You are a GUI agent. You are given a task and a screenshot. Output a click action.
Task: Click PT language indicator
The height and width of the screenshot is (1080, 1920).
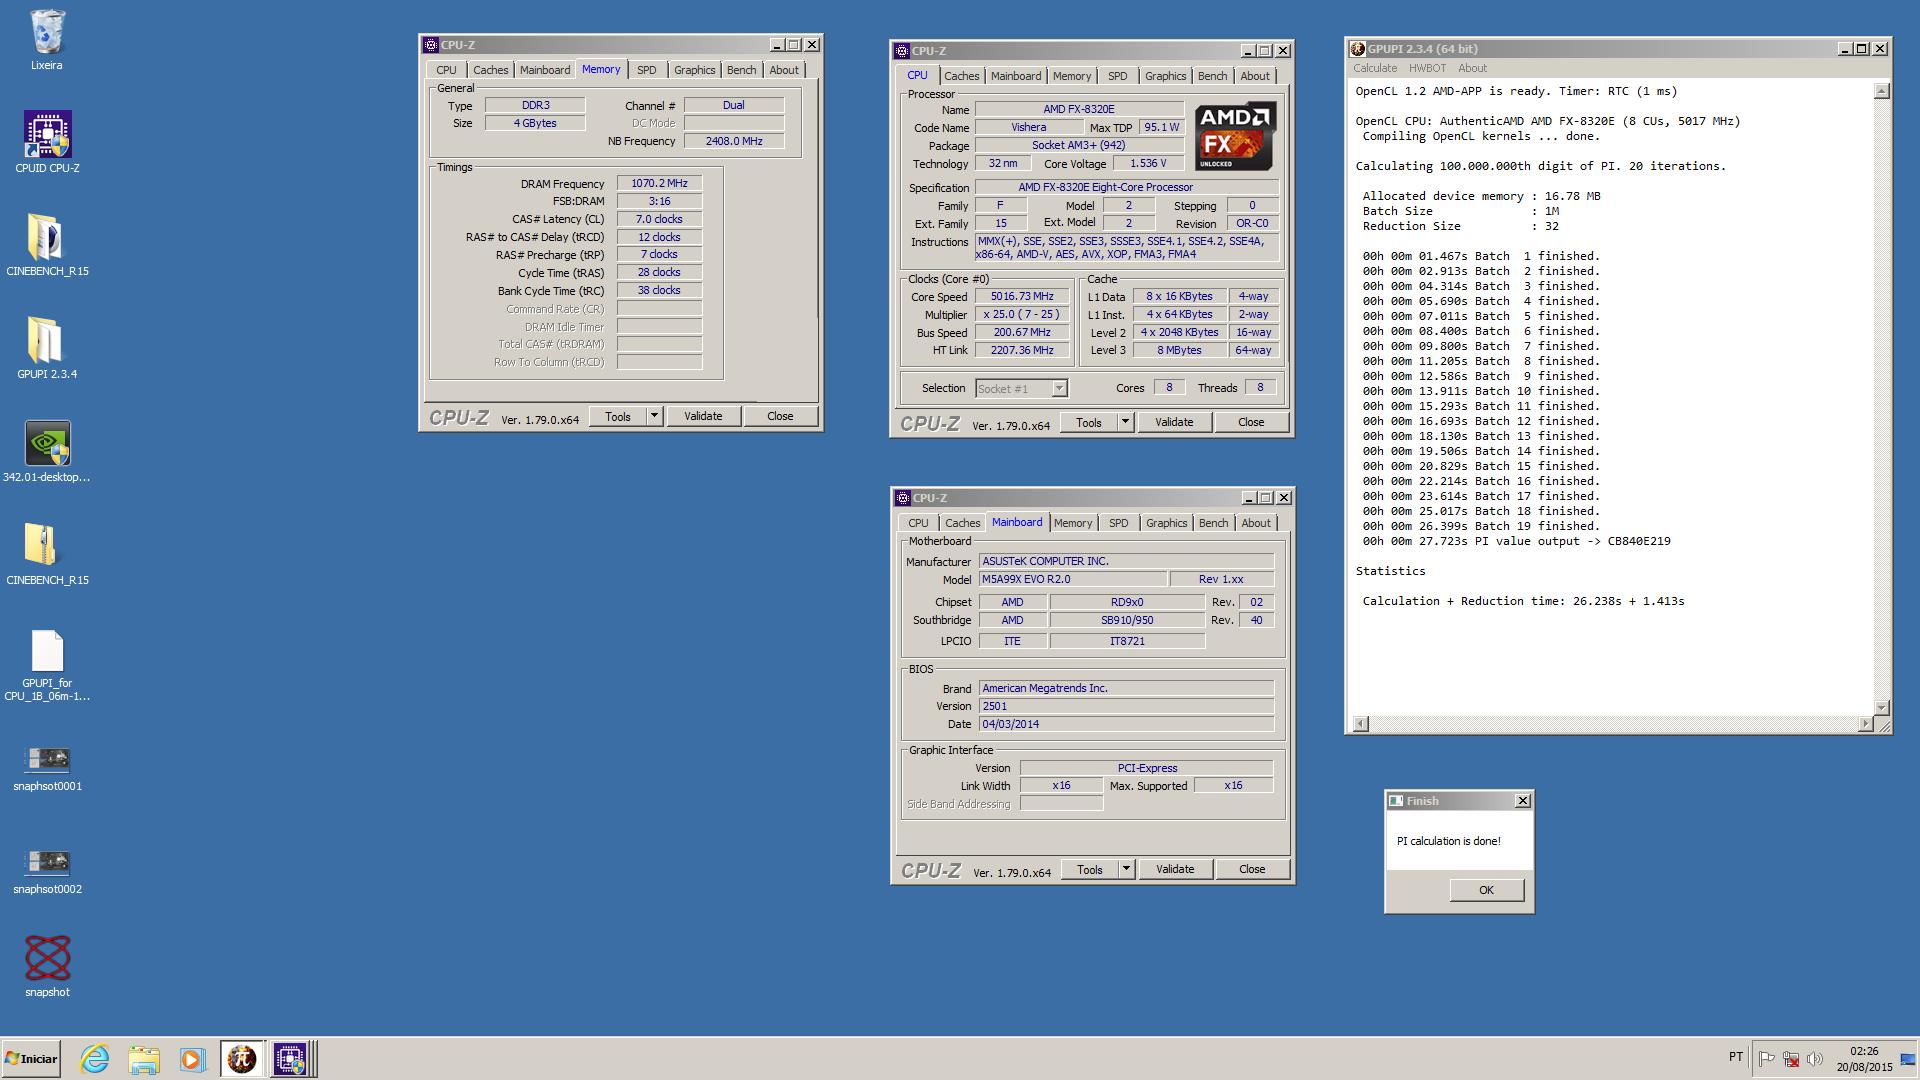1736,1057
